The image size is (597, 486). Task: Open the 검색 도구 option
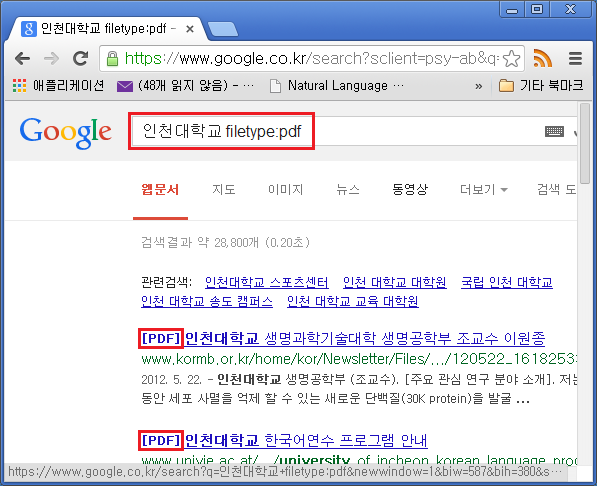pos(557,189)
